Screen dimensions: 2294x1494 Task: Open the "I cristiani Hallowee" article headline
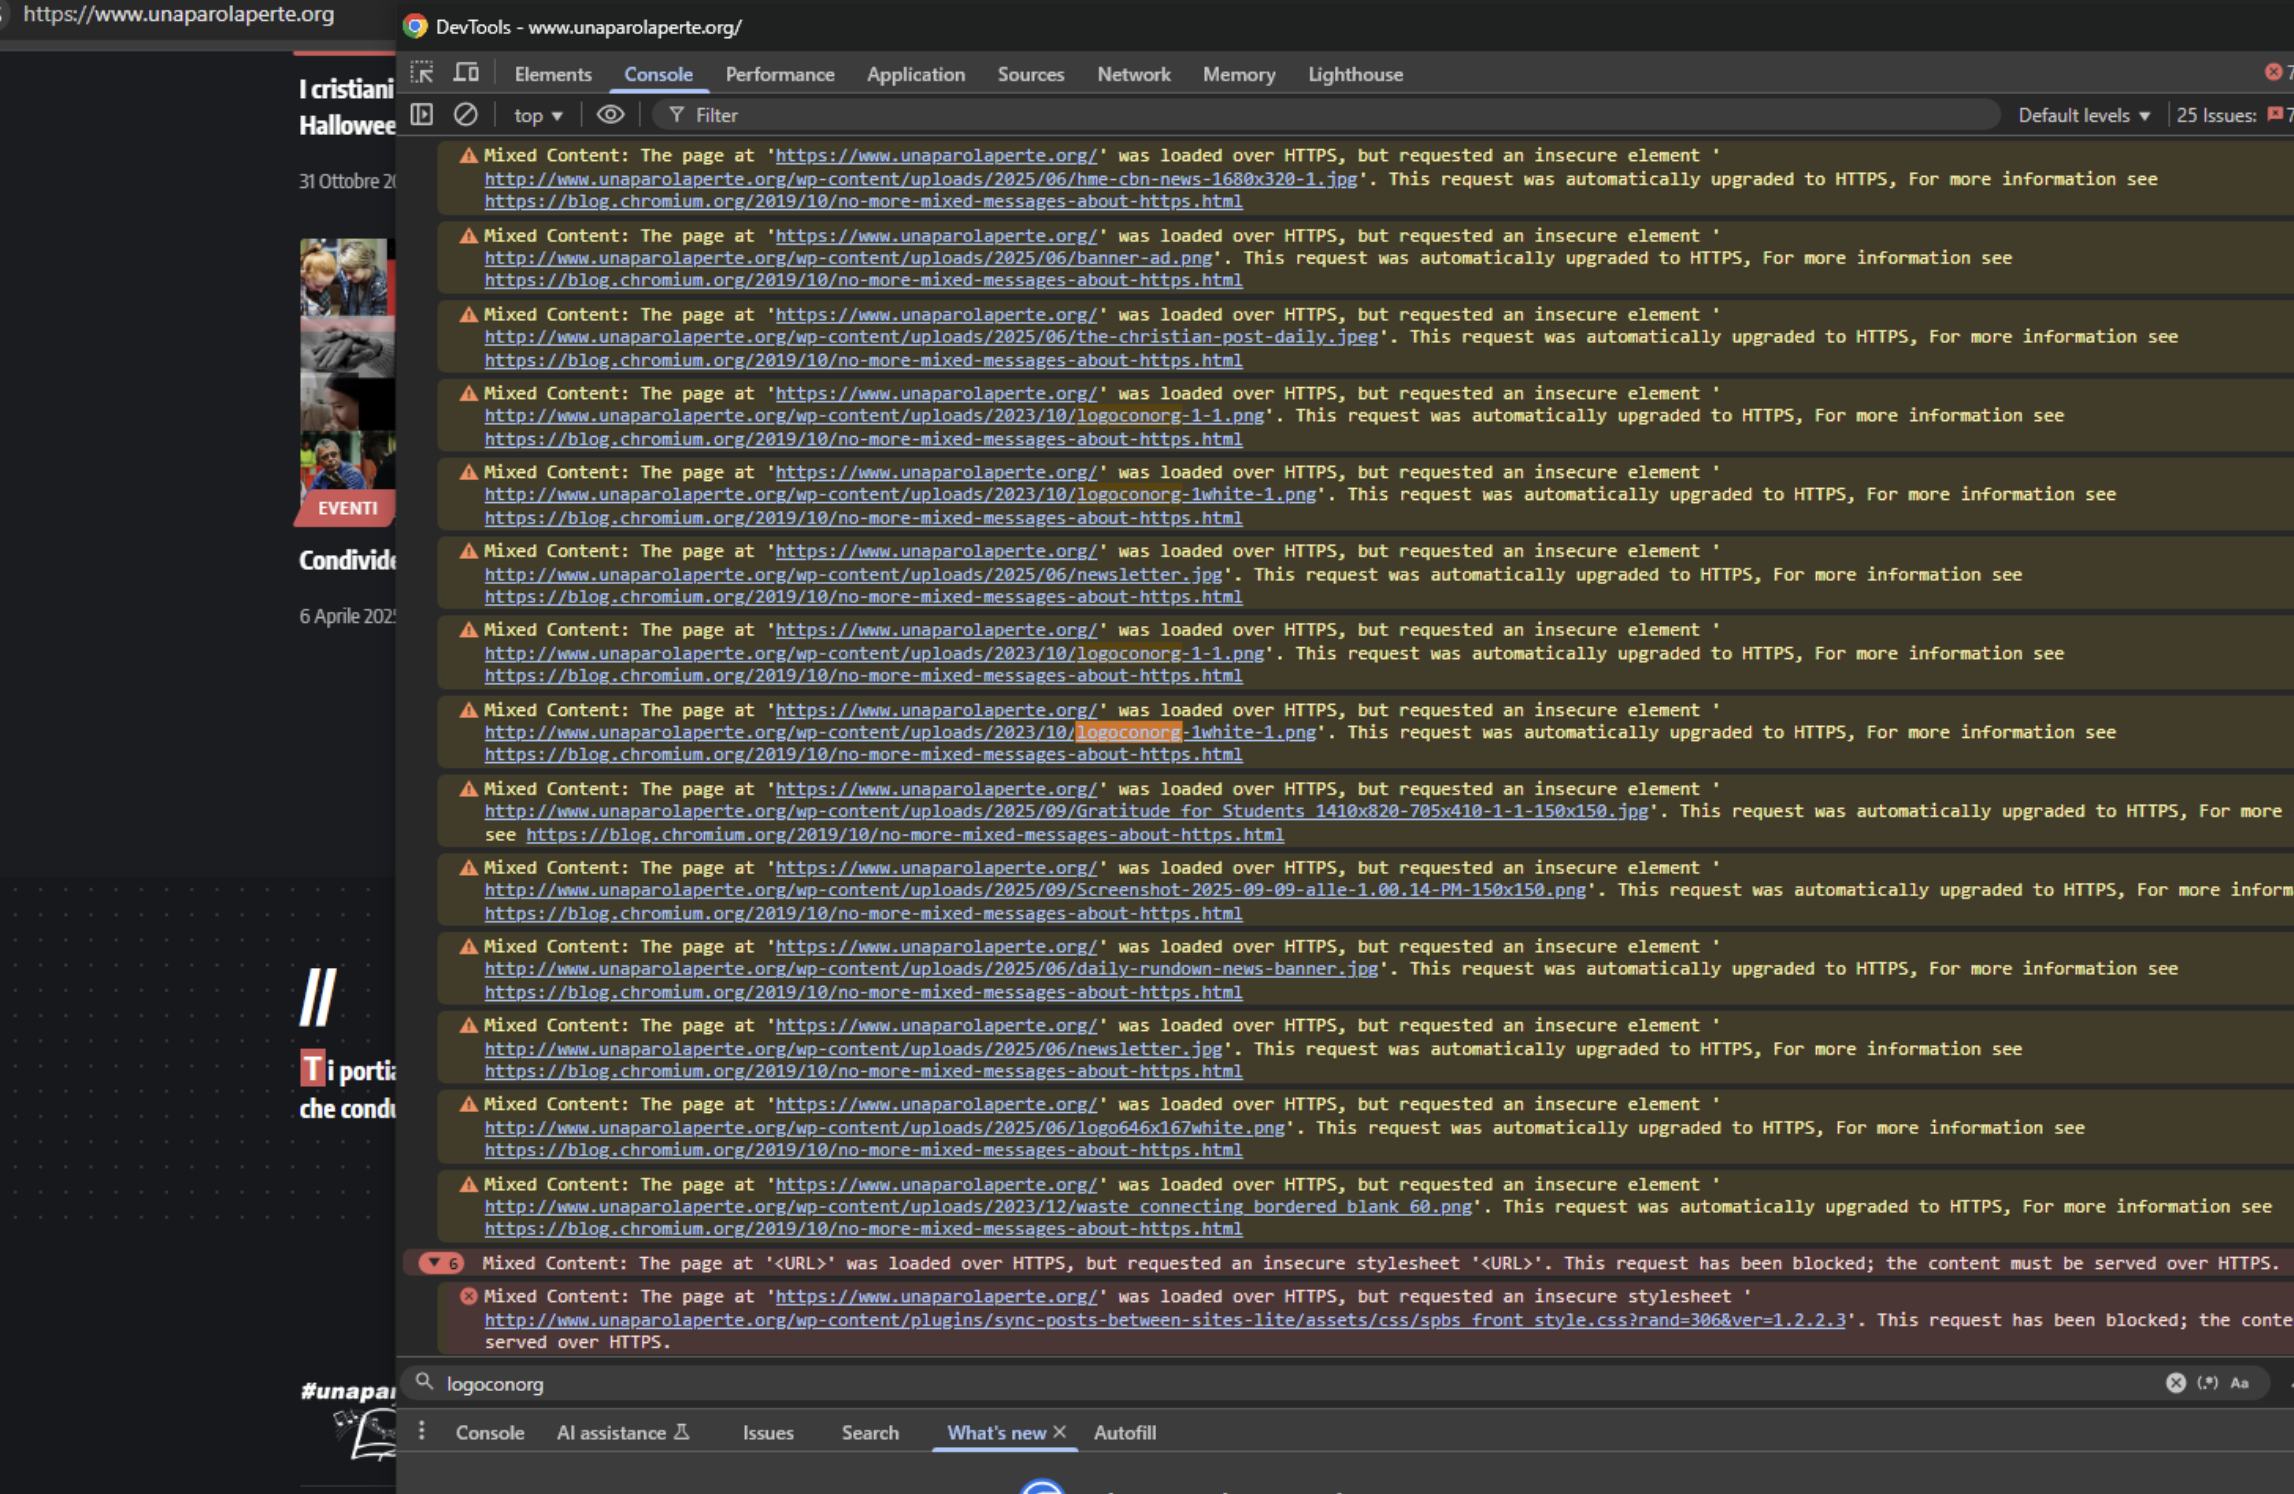coord(347,107)
